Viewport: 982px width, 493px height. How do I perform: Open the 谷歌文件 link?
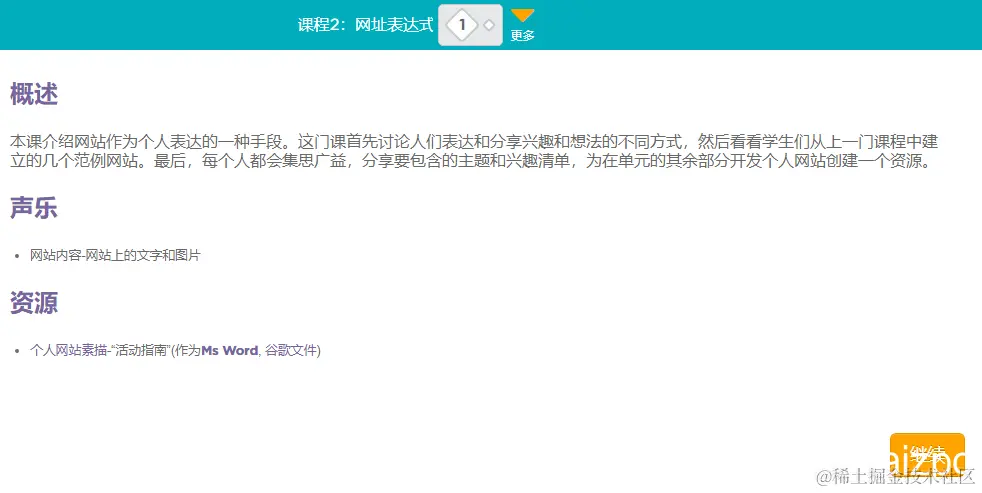[x=291, y=351]
